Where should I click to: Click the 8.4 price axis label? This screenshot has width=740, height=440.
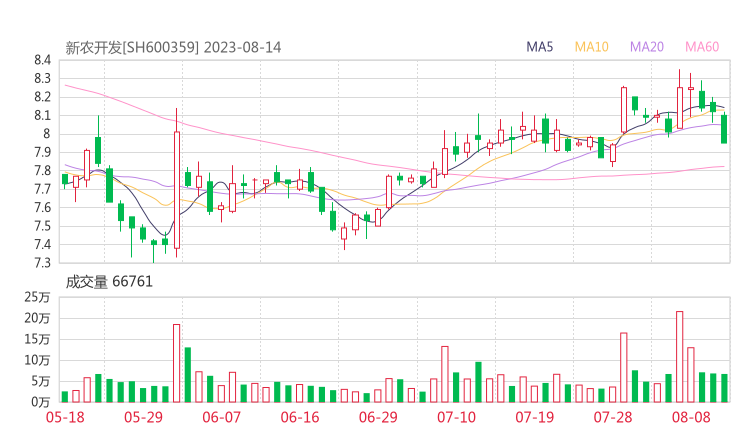click(x=42, y=60)
